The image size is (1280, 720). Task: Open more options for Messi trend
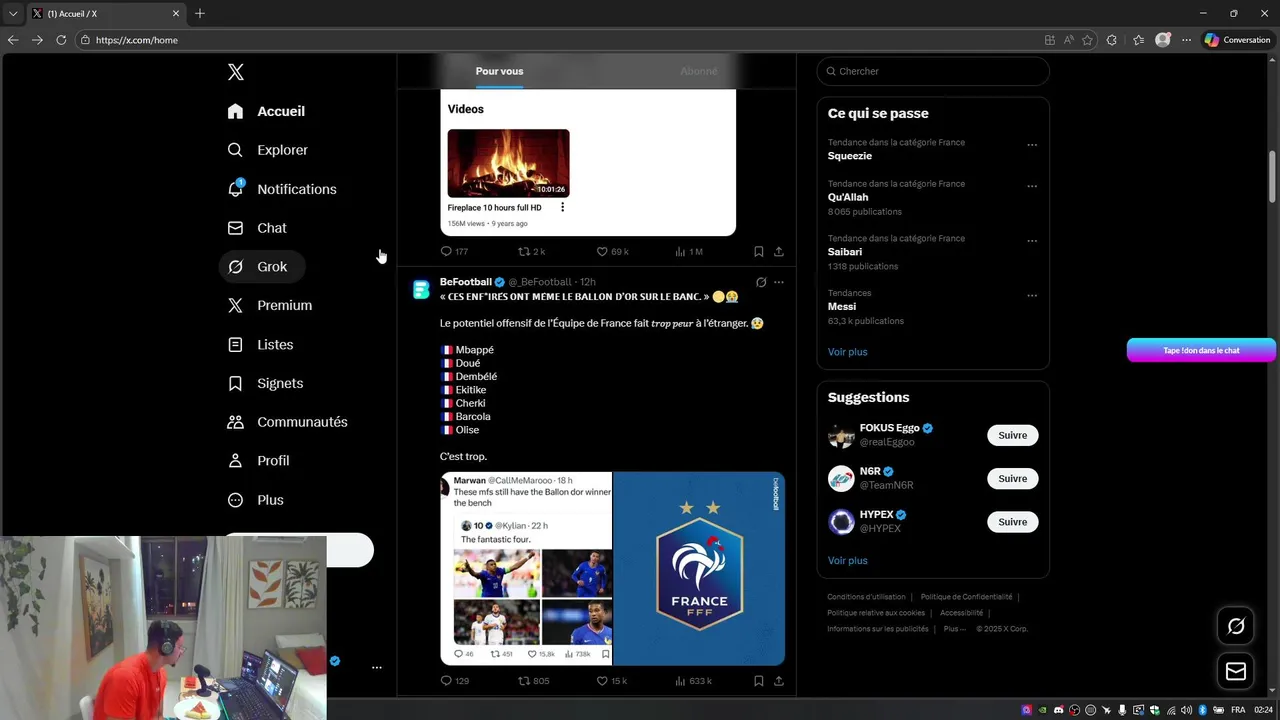[1032, 296]
